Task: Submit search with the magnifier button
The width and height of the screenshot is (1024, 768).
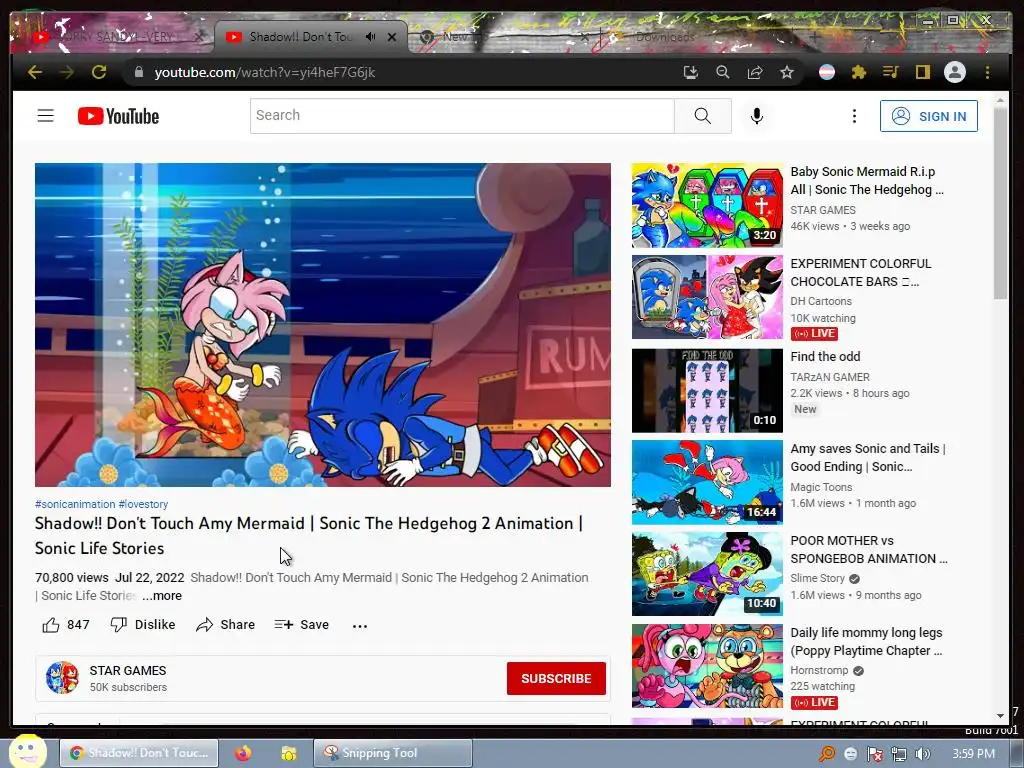Action: [x=703, y=116]
